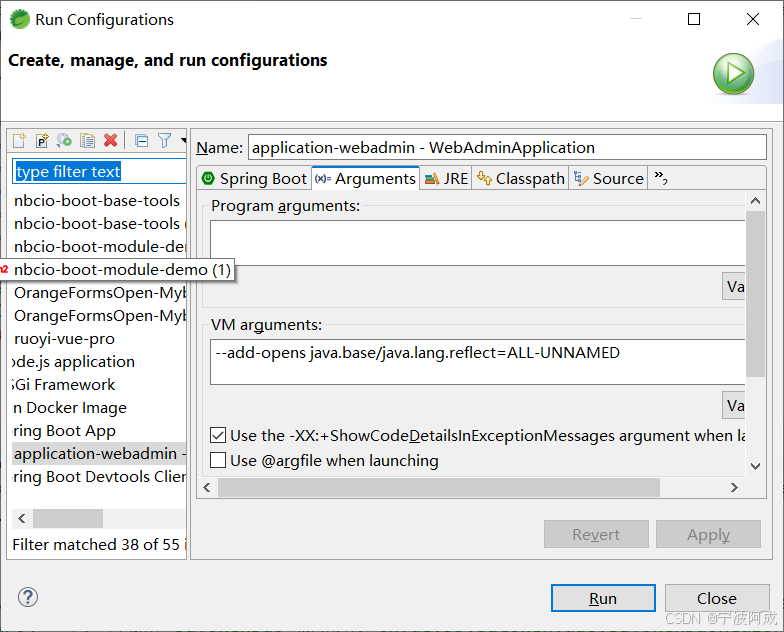Open the Help question mark icon
The image size is (784, 632).
[x=28, y=597]
